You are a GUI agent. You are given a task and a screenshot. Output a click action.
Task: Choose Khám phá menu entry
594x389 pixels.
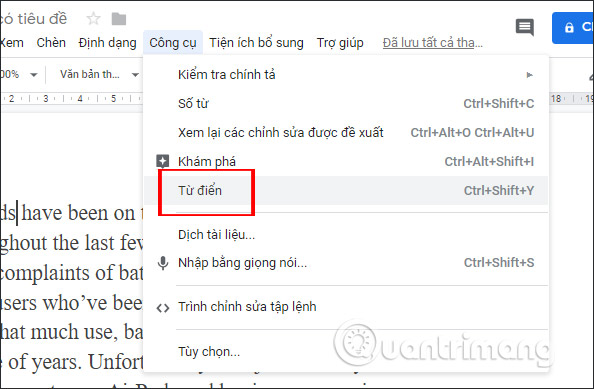click(x=346, y=161)
